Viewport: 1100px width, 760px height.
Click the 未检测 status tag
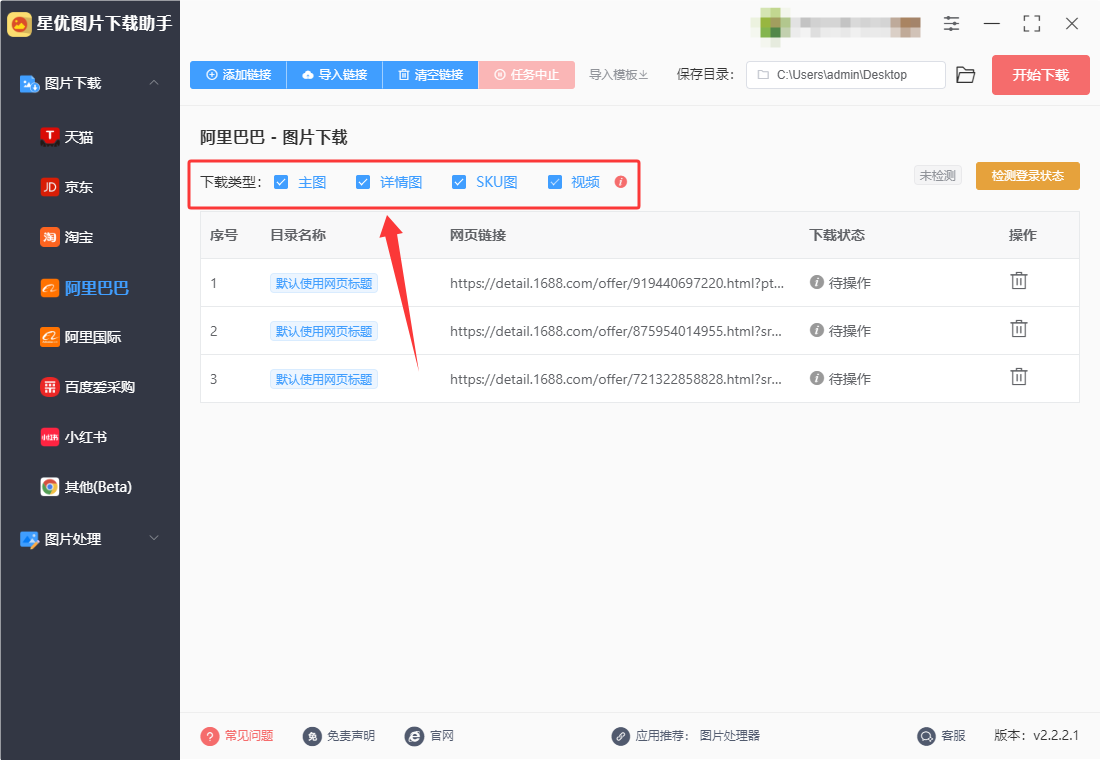[x=937, y=175]
